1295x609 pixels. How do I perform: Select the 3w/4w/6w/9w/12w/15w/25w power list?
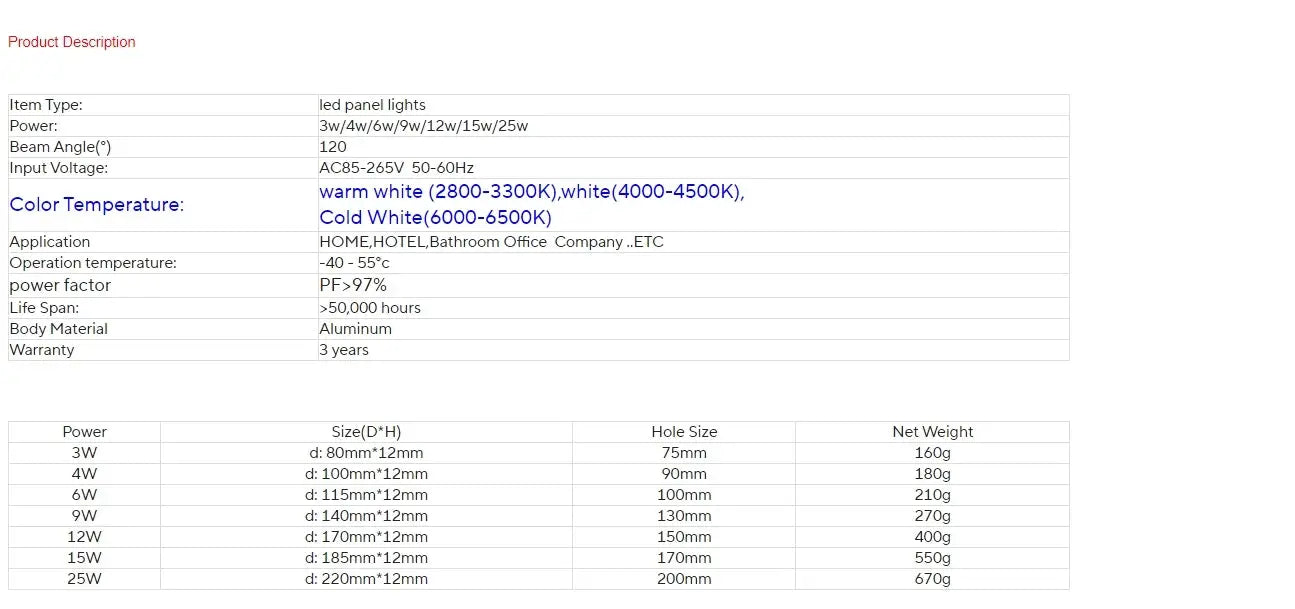[x=423, y=126]
